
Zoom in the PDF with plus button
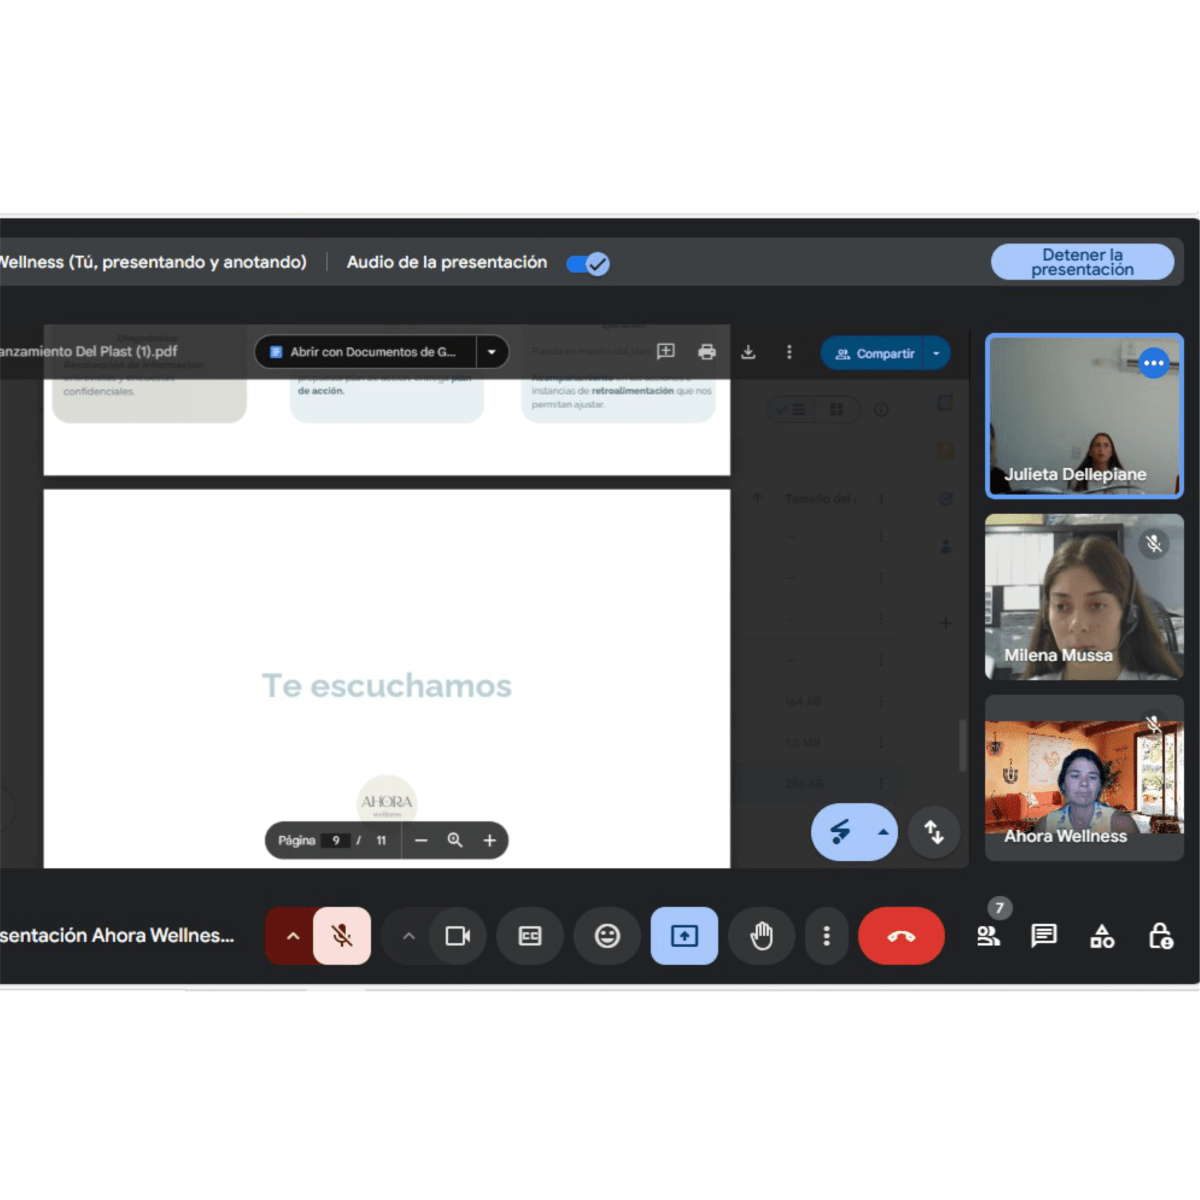(490, 840)
